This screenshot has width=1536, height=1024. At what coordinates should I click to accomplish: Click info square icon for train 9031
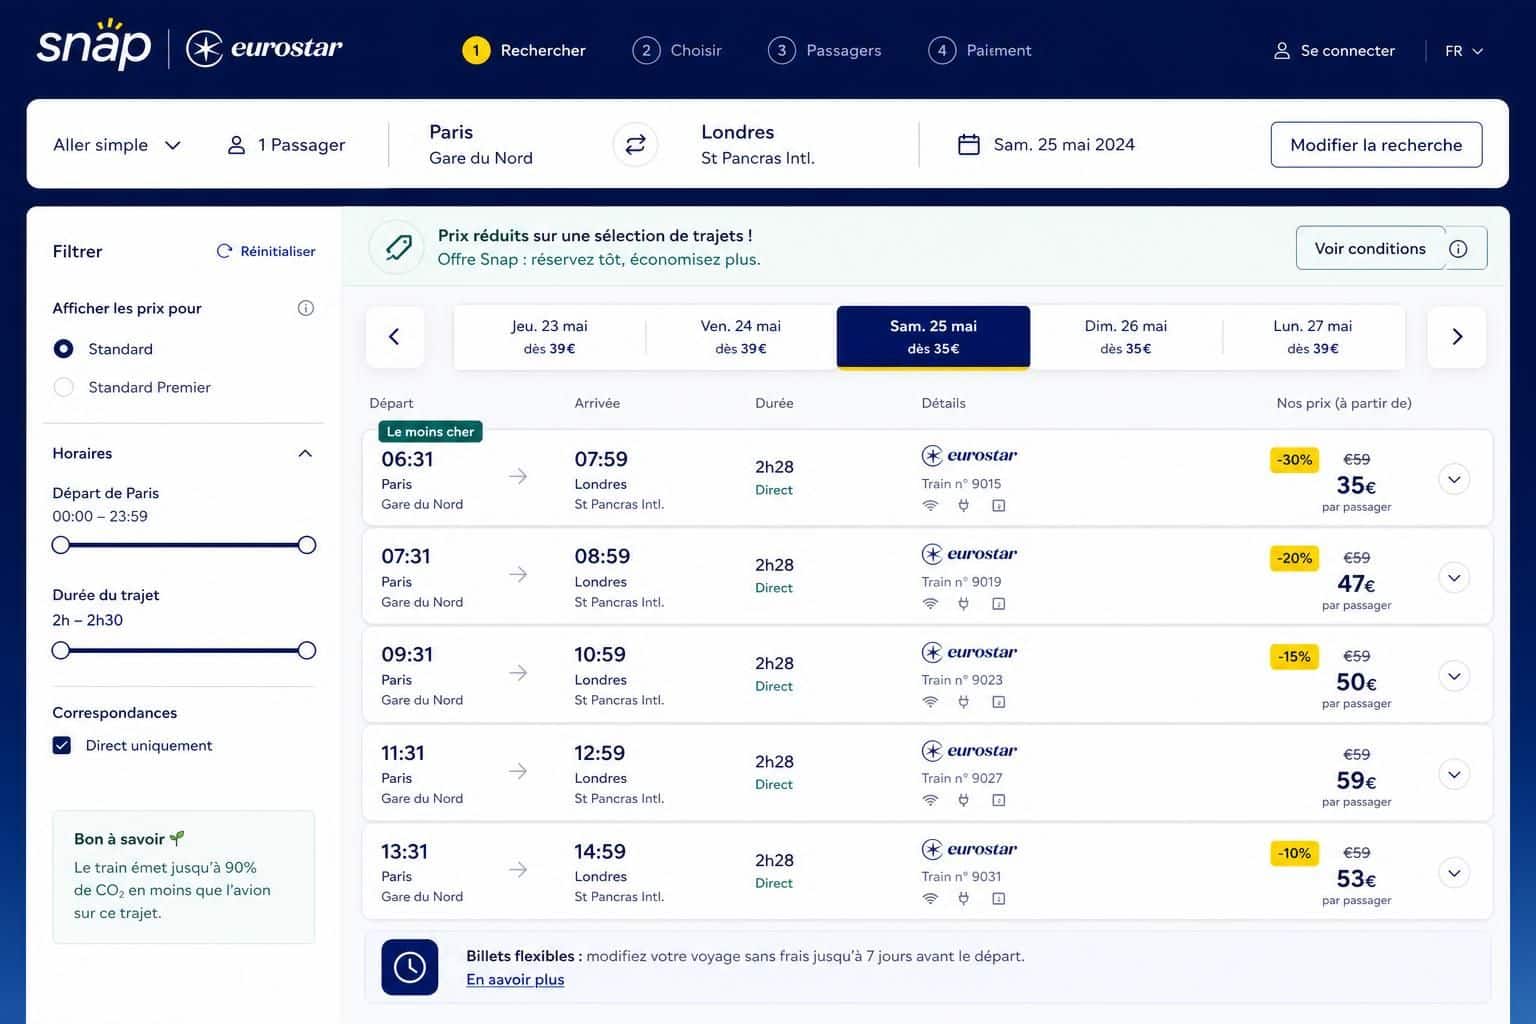tap(998, 898)
